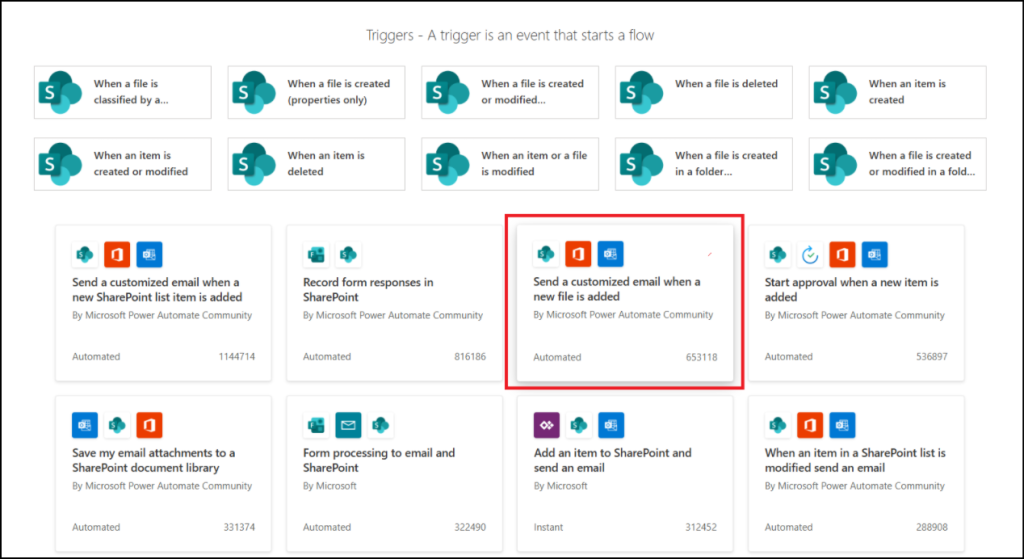Select the 'When a file is deleted' trigger
Image resolution: width=1024 pixels, height=559 pixels.
704,92
